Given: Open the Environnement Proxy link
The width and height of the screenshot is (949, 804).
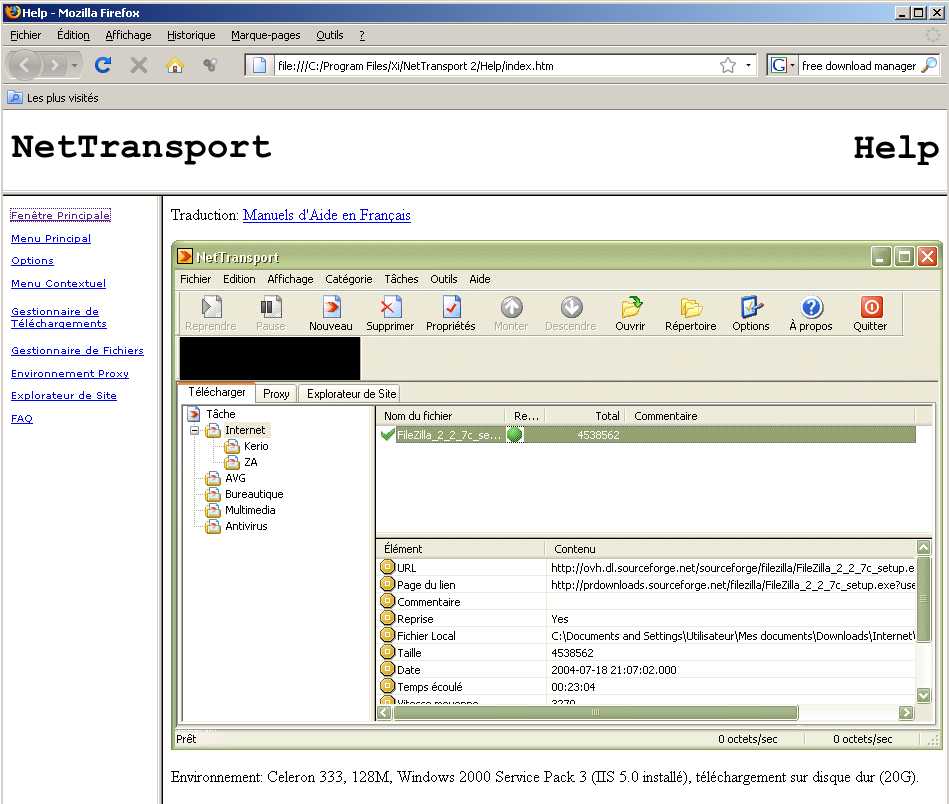Looking at the screenshot, I should pos(70,374).
